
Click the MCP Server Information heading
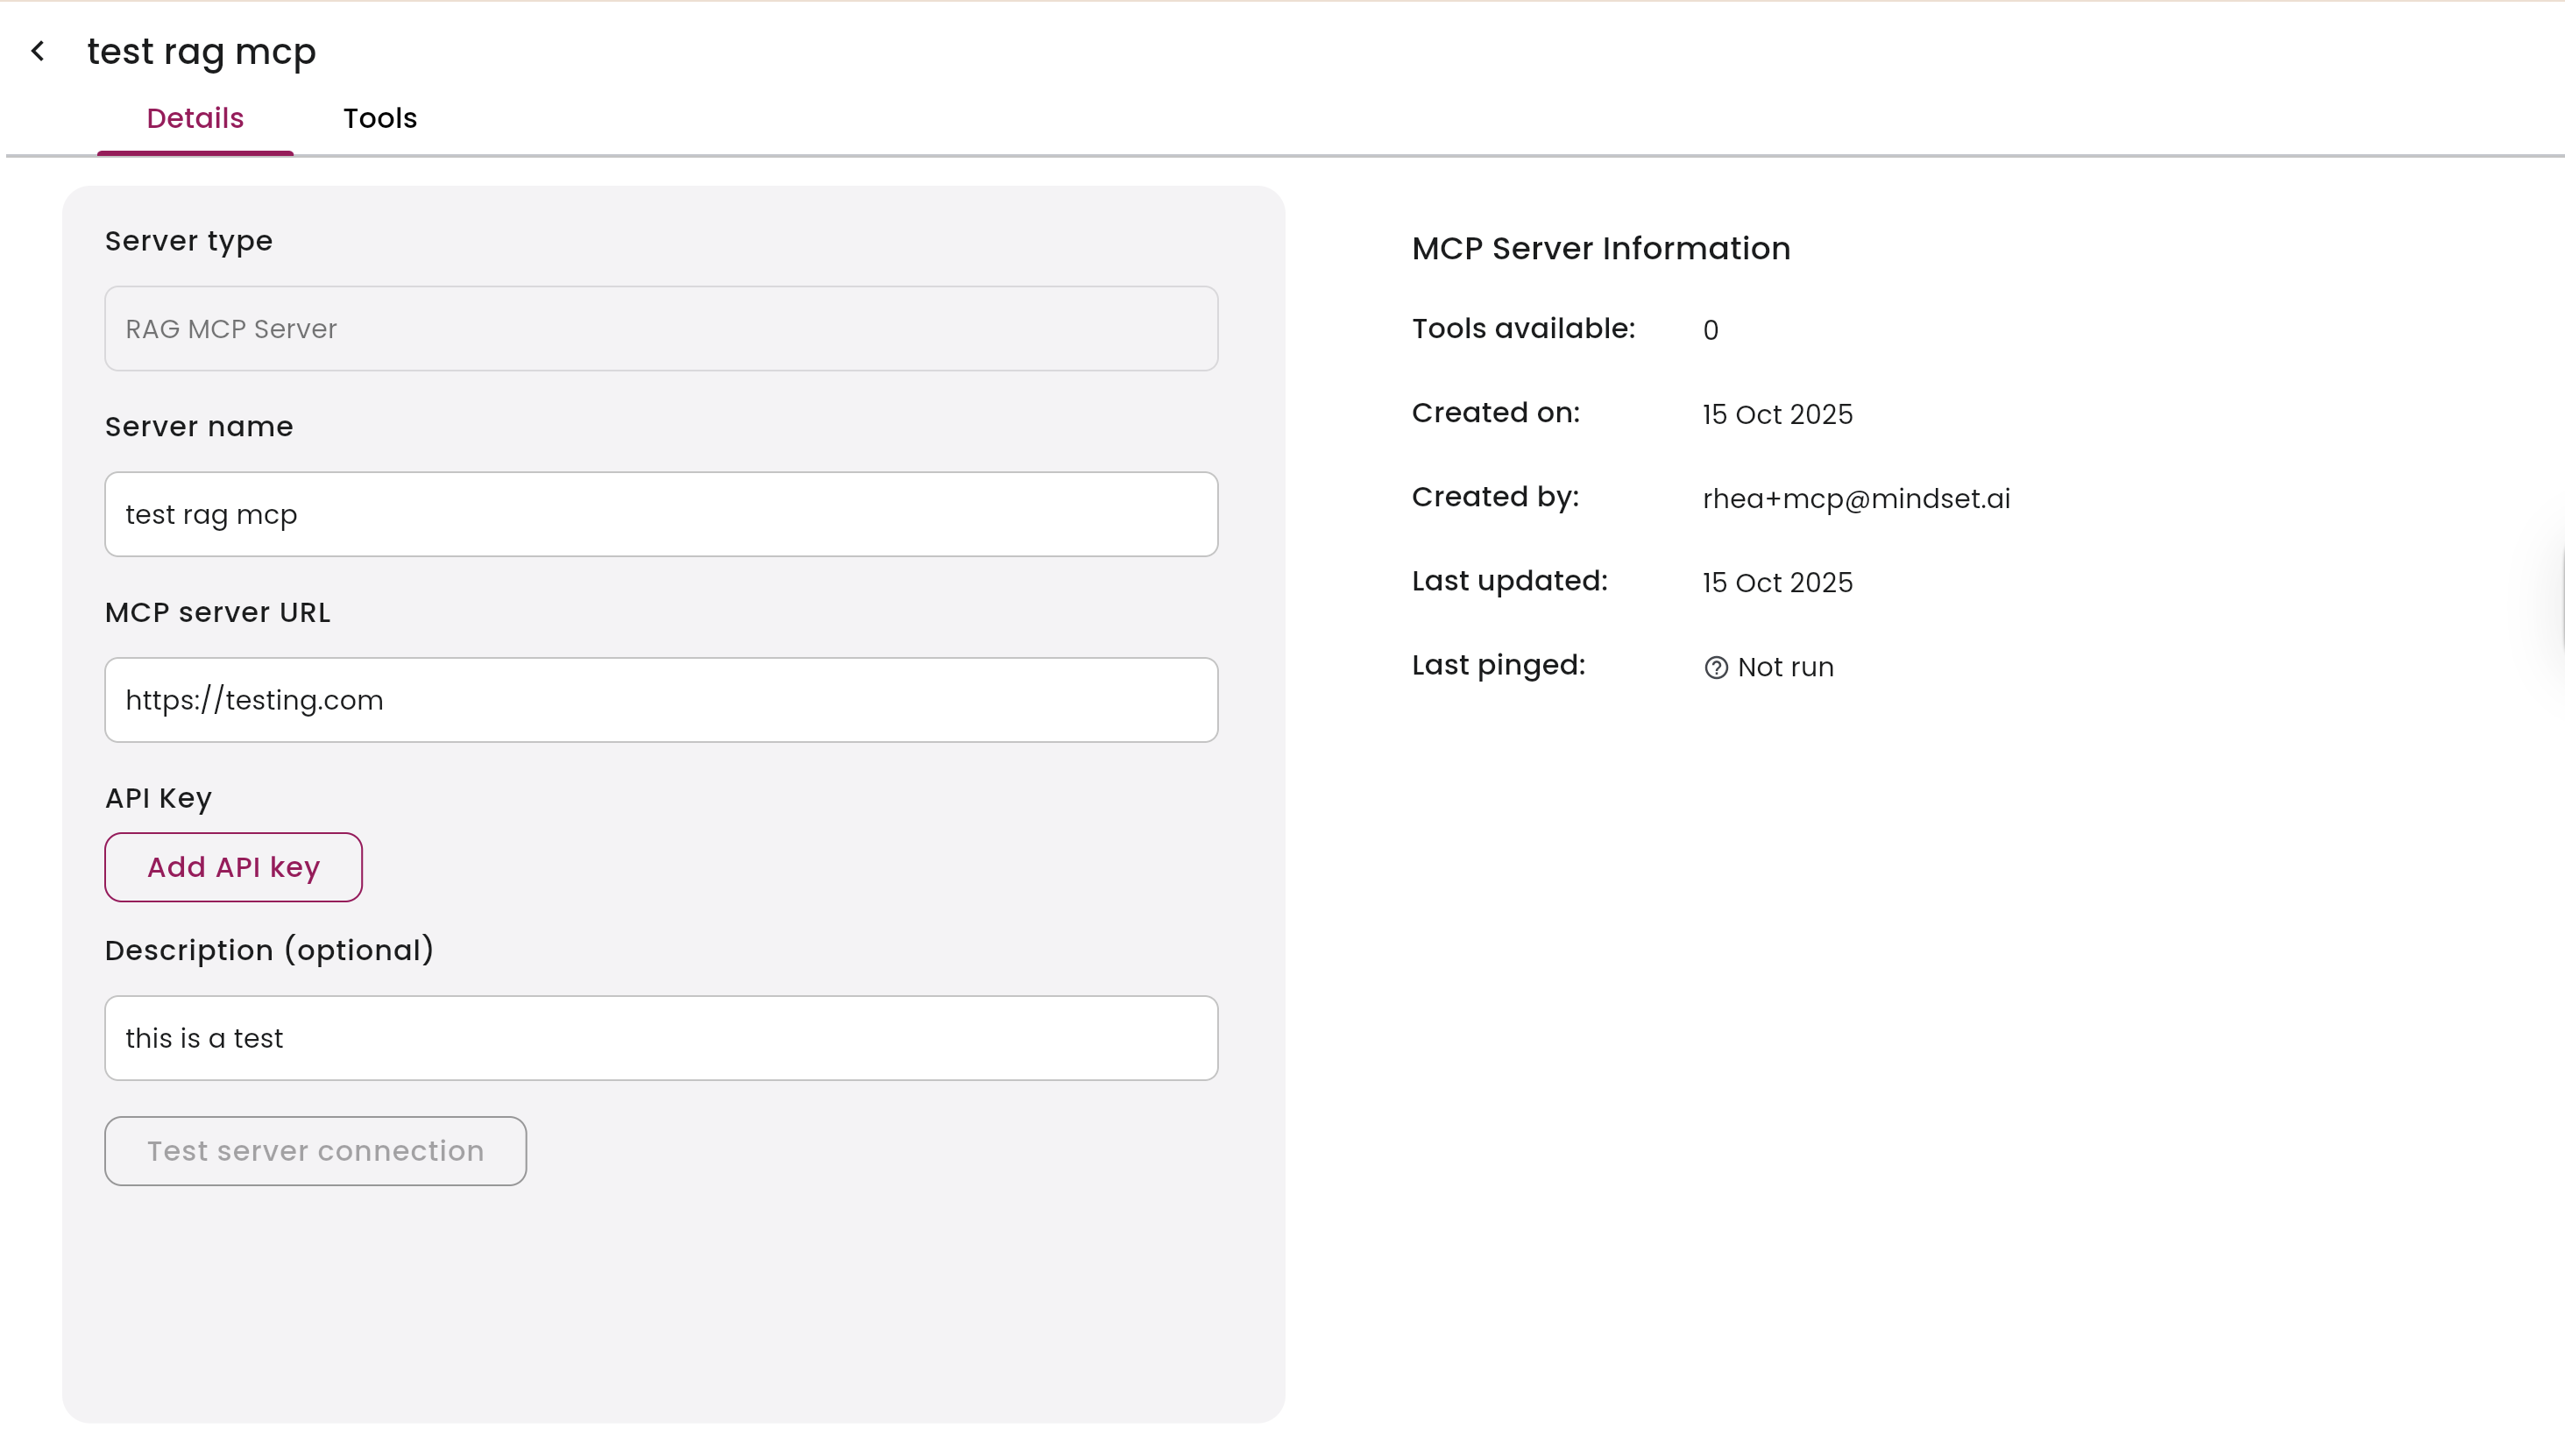(1600, 248)
